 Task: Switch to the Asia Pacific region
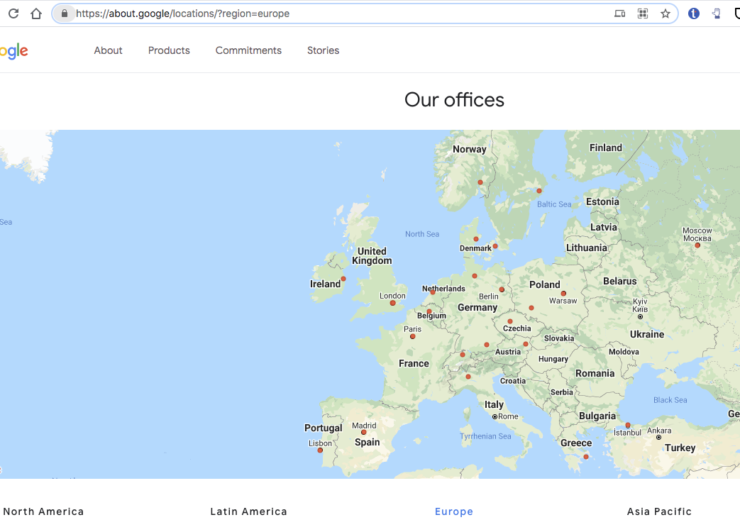[x=659, y=511]
